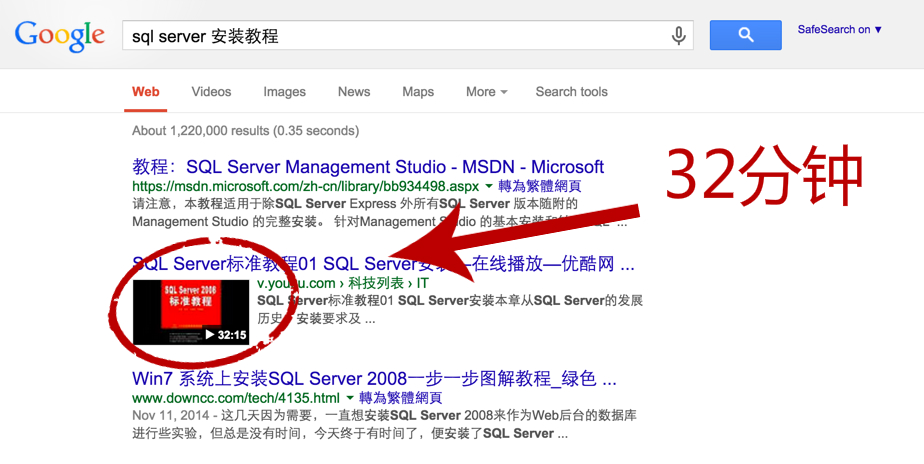Switch to the Videos tab

point(211,92)
